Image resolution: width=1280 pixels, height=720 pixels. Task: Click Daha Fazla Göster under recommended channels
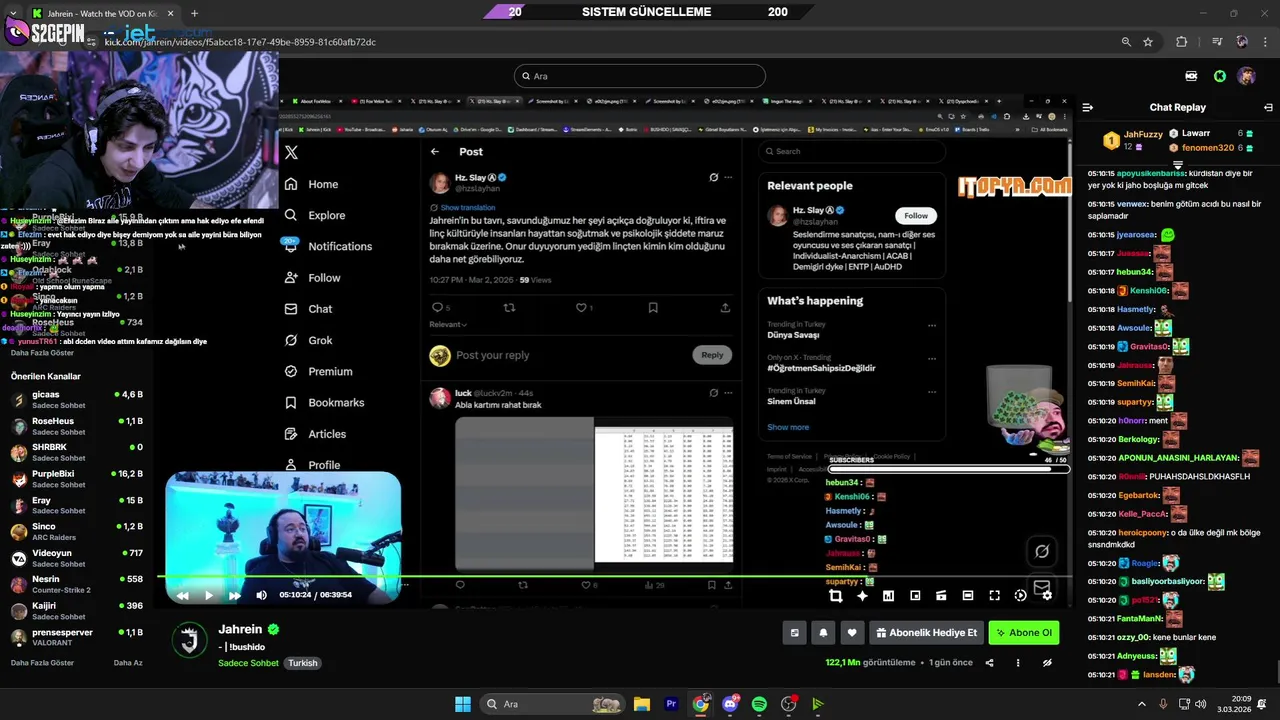click(x=42, y=663)
